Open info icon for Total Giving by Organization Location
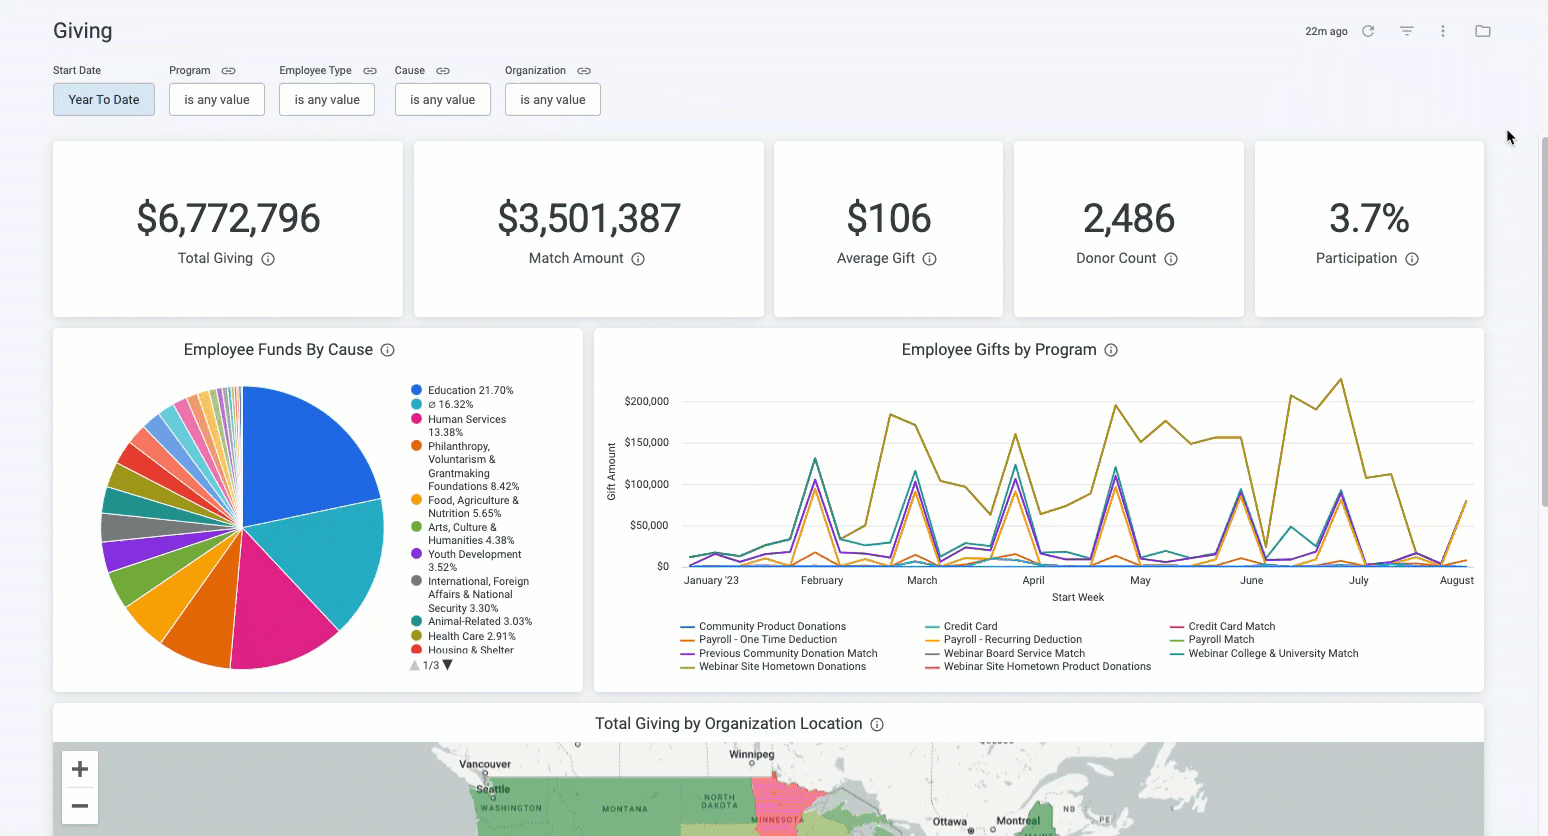Screen dimensions: 1548x836 click(877, 724)
